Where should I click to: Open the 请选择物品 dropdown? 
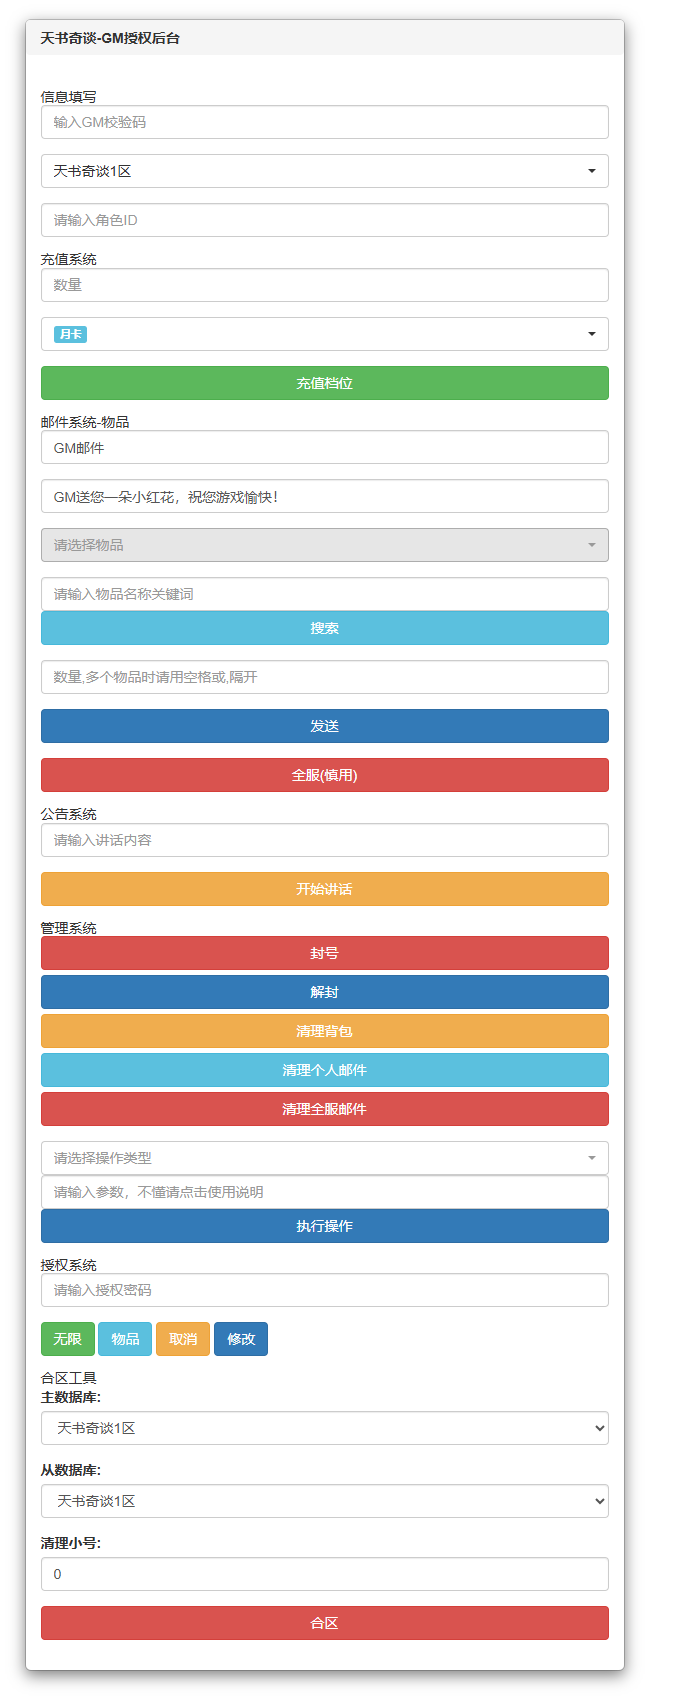tap(324, 545)
